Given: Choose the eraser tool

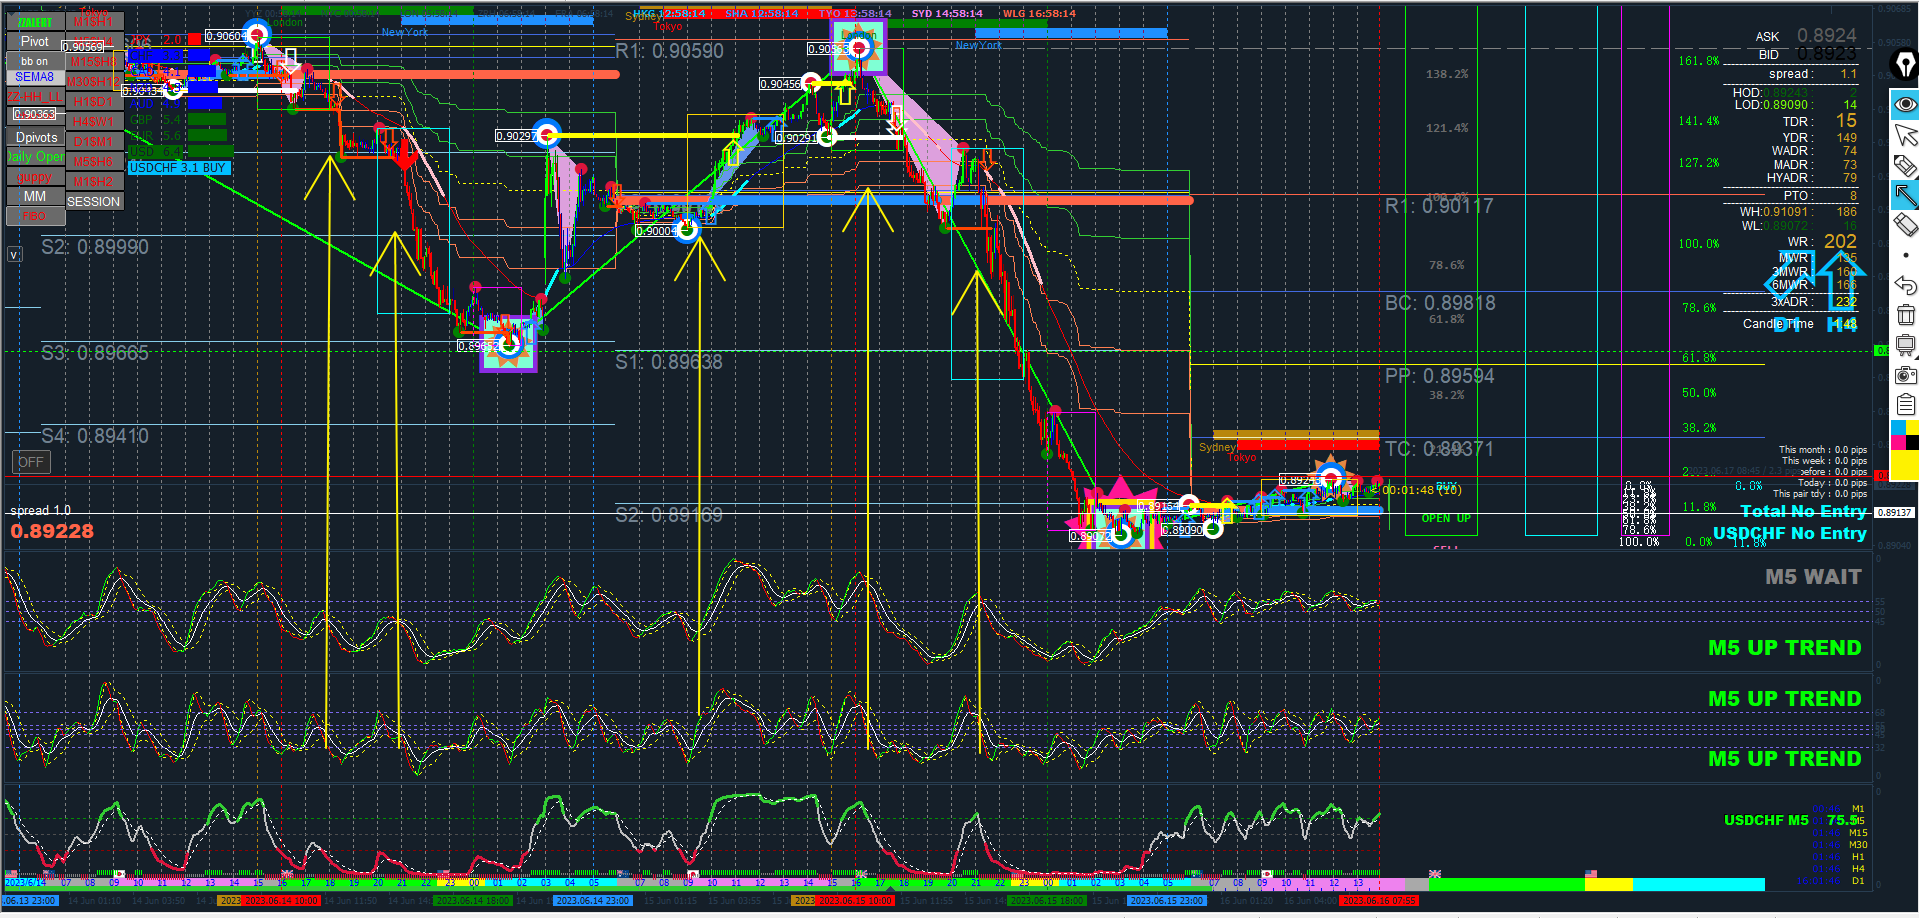Looking at the screenshot, I should click(x=1905, y=225).
